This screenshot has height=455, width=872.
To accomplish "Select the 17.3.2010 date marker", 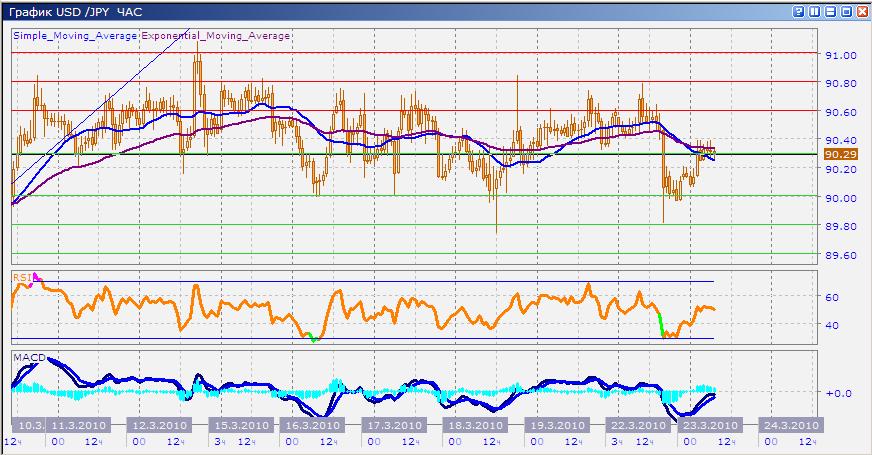I will click(x=394, y=426).
